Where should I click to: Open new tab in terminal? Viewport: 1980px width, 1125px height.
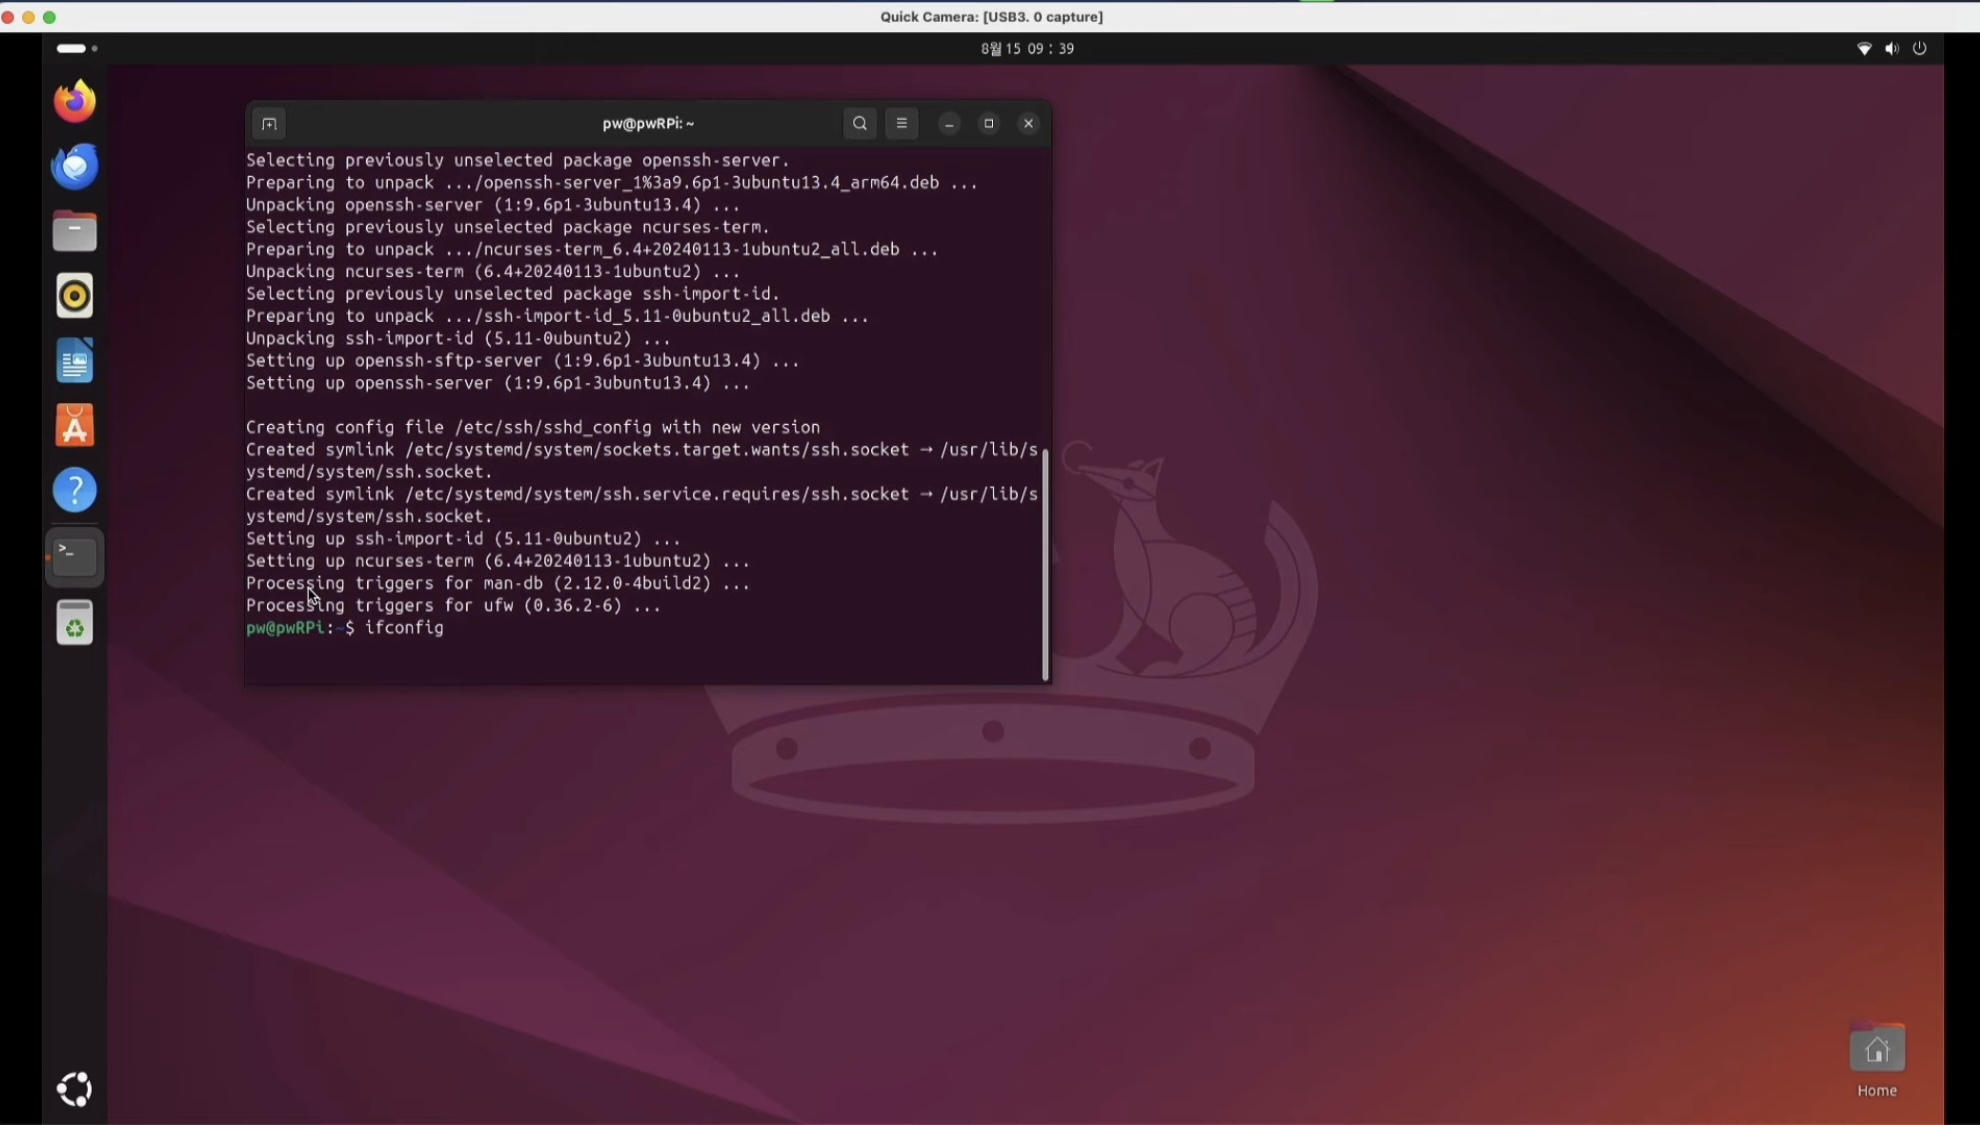269,124
